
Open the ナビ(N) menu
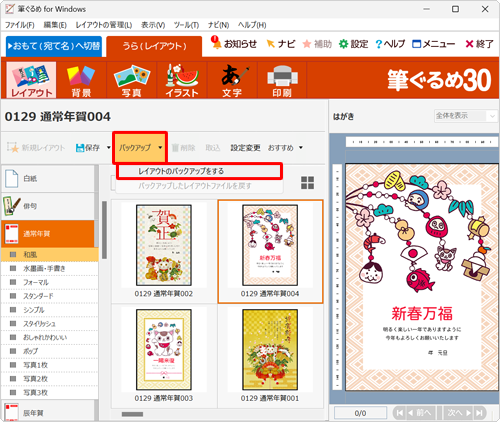(218, 25)
